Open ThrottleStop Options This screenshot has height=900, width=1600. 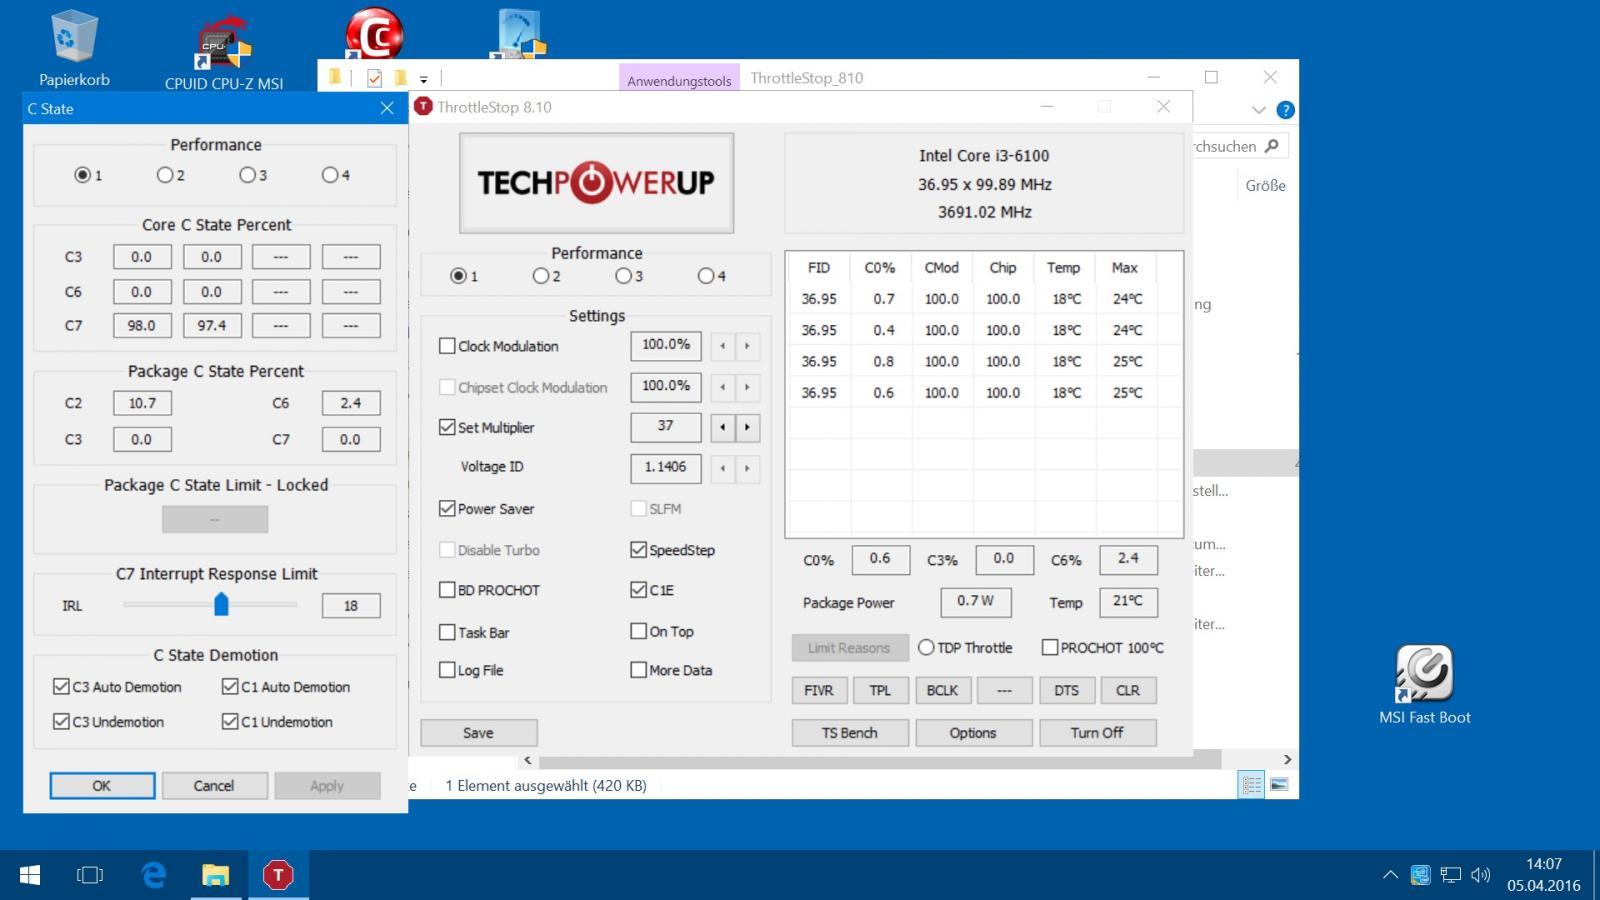pos(973,733)
